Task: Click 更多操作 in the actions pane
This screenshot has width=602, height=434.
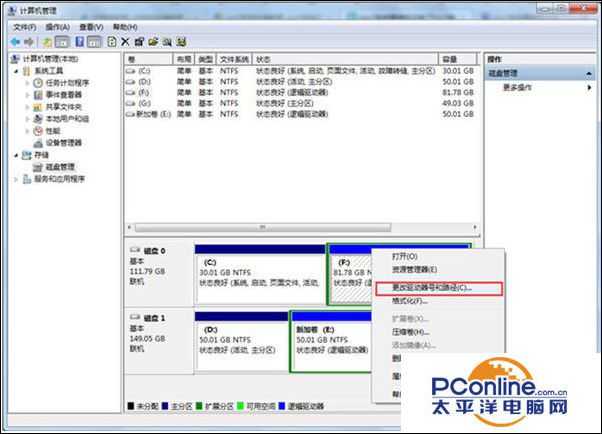Action: click(x=516, y=88)
